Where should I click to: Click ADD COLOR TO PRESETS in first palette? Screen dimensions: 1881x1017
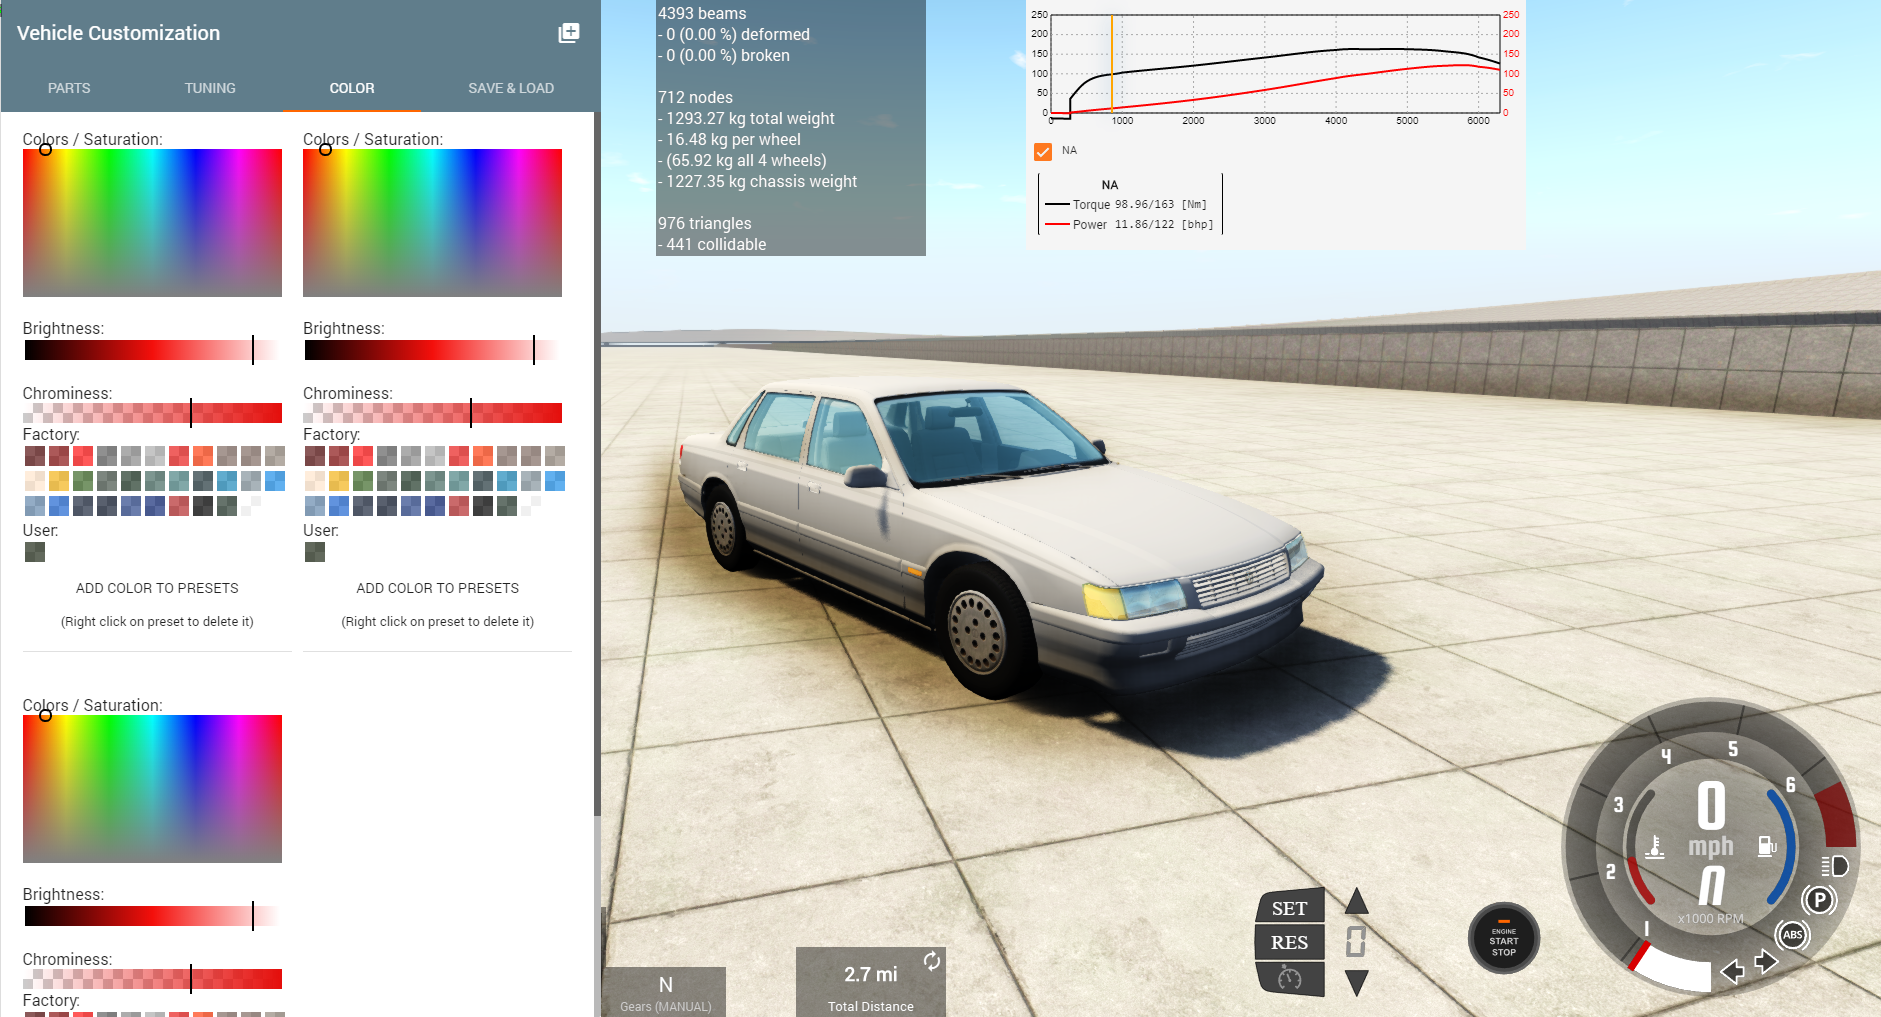(157, 588)
